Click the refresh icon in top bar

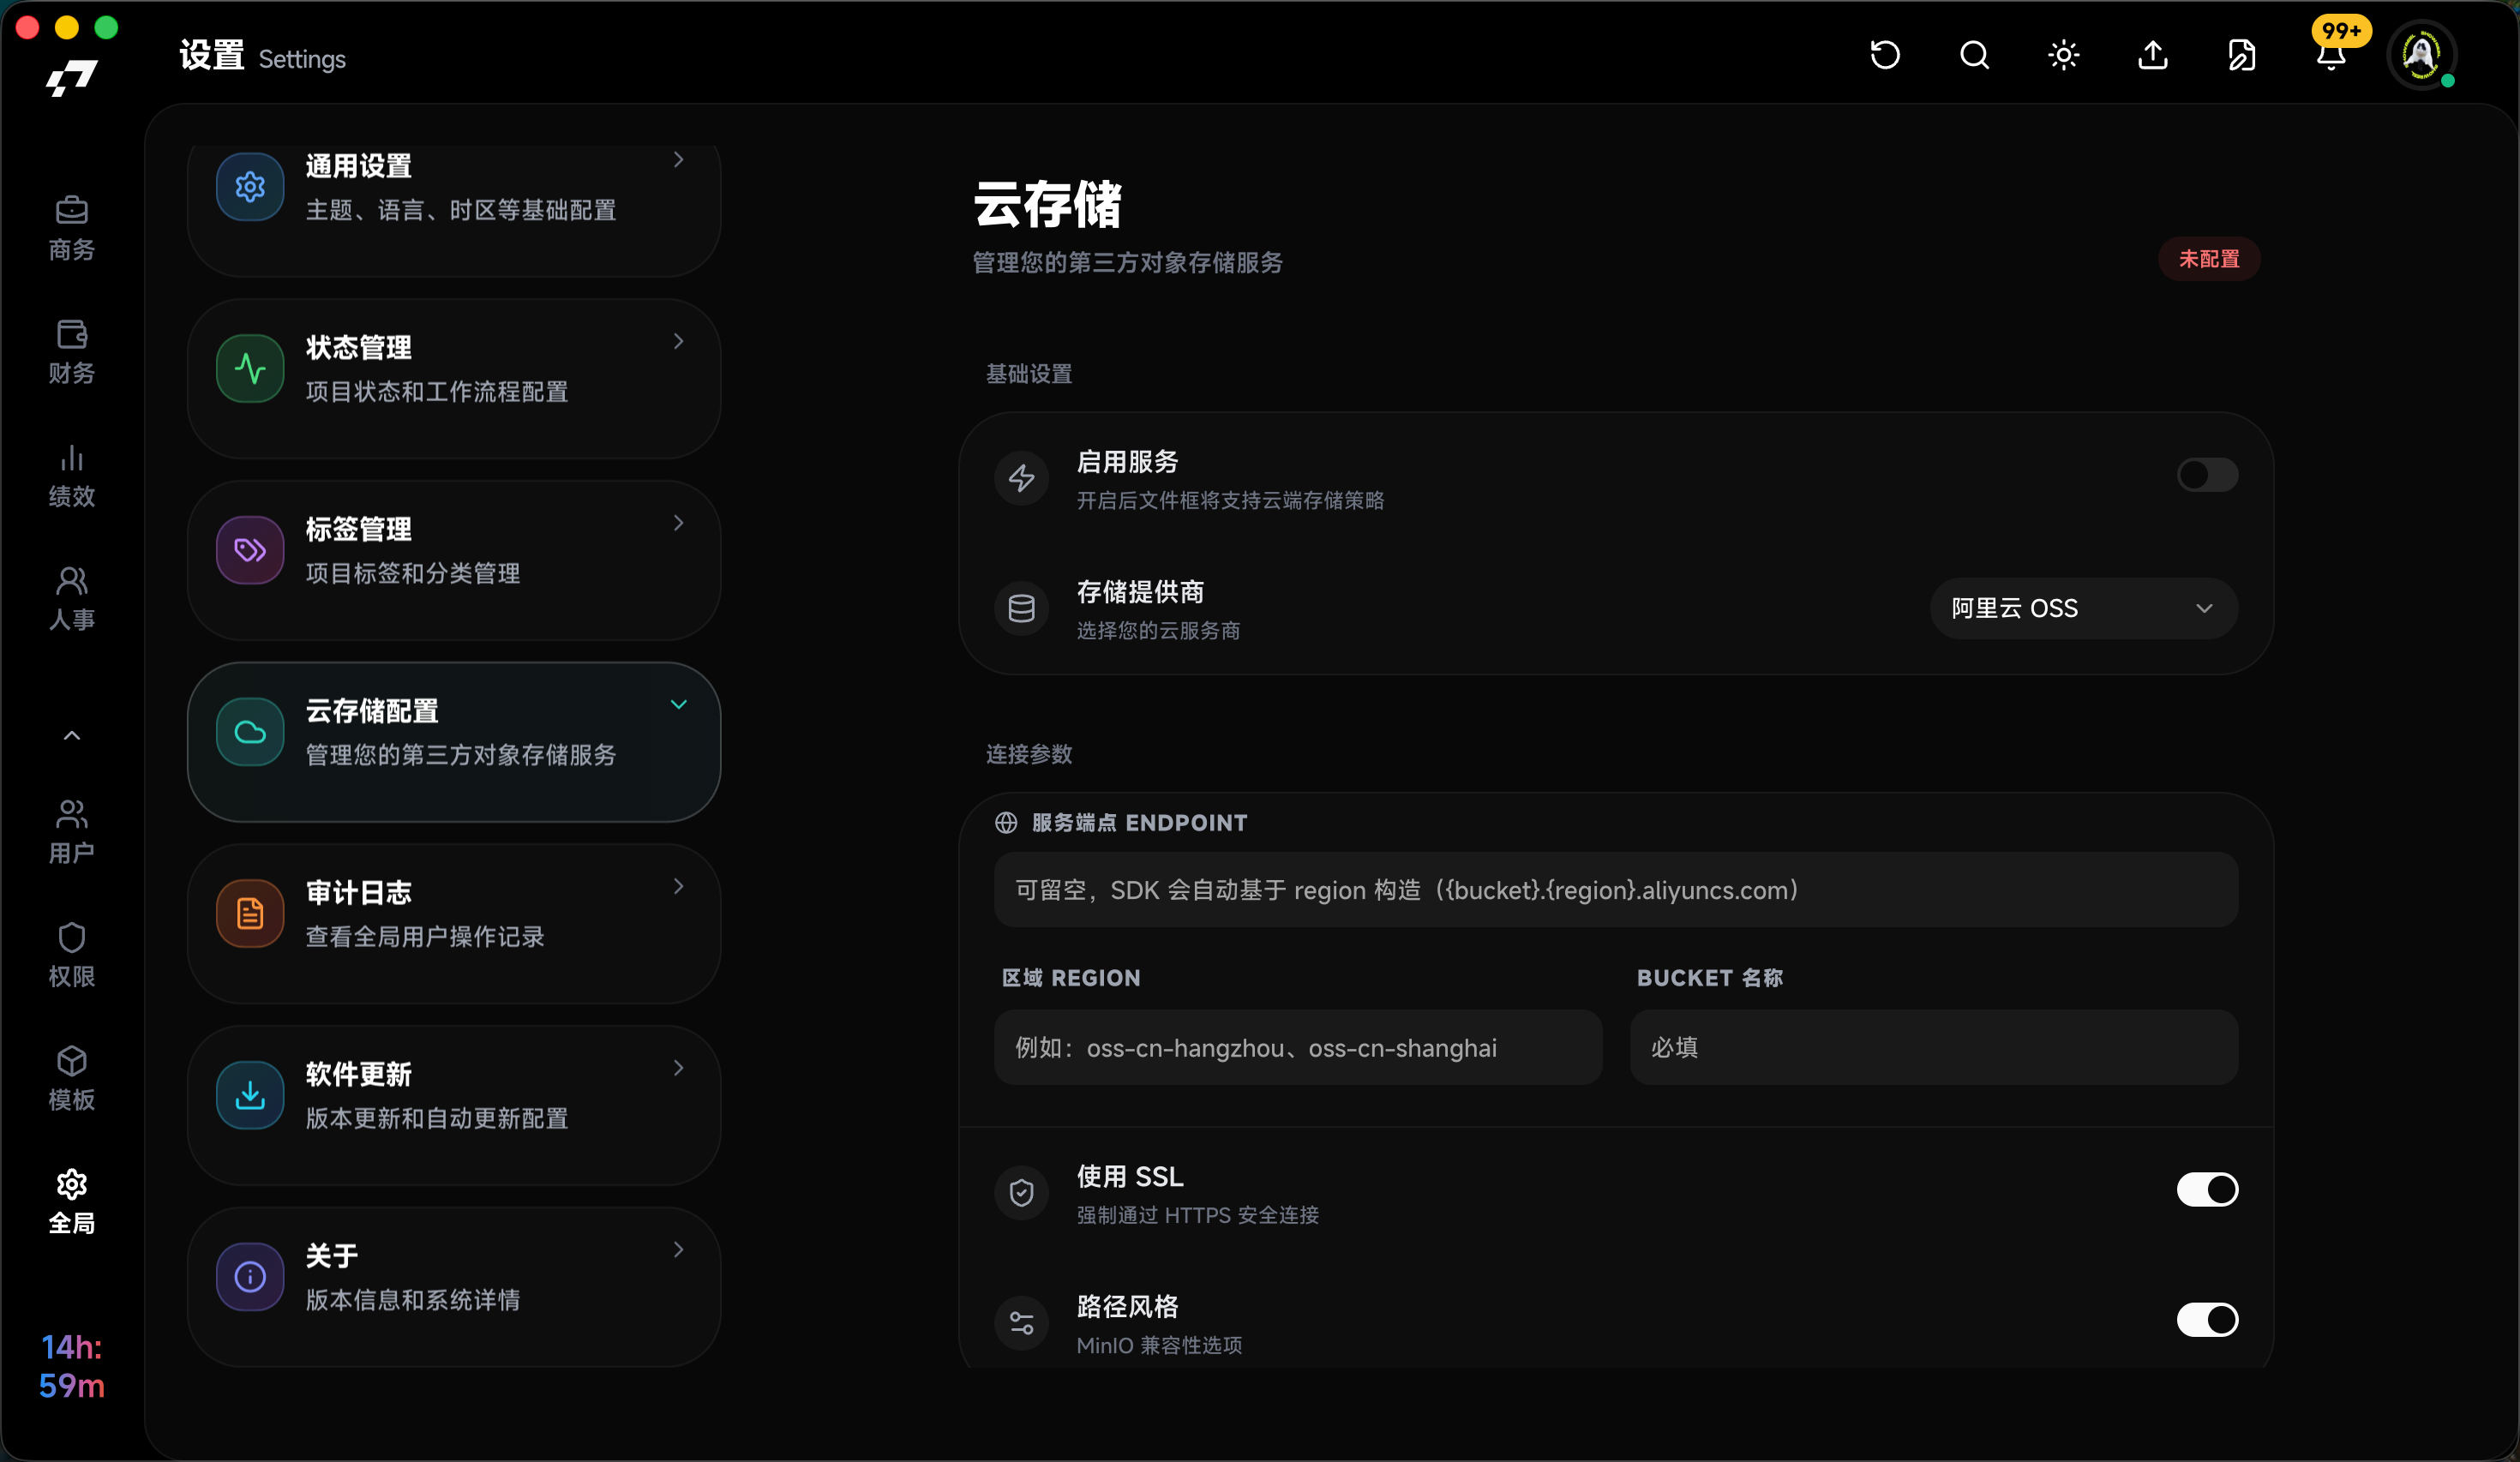[1885, 55]
